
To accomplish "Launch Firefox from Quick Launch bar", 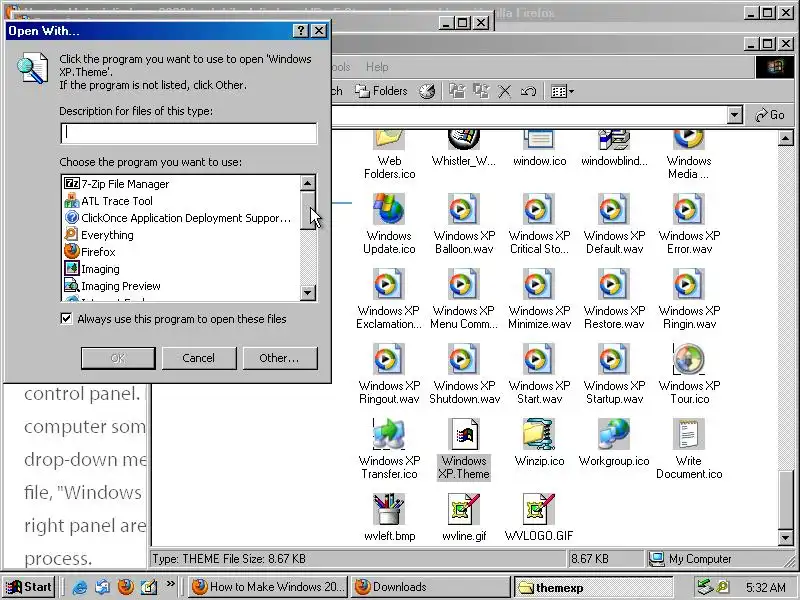I will (126, 588).
